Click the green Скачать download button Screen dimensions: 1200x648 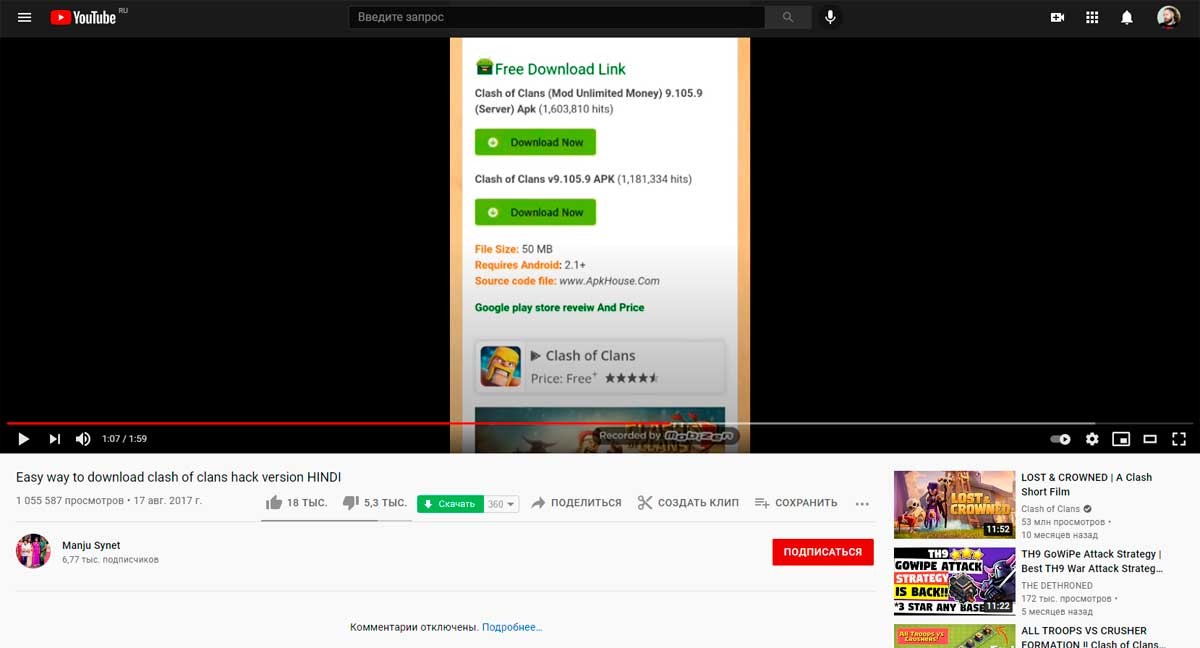[450, 504]
